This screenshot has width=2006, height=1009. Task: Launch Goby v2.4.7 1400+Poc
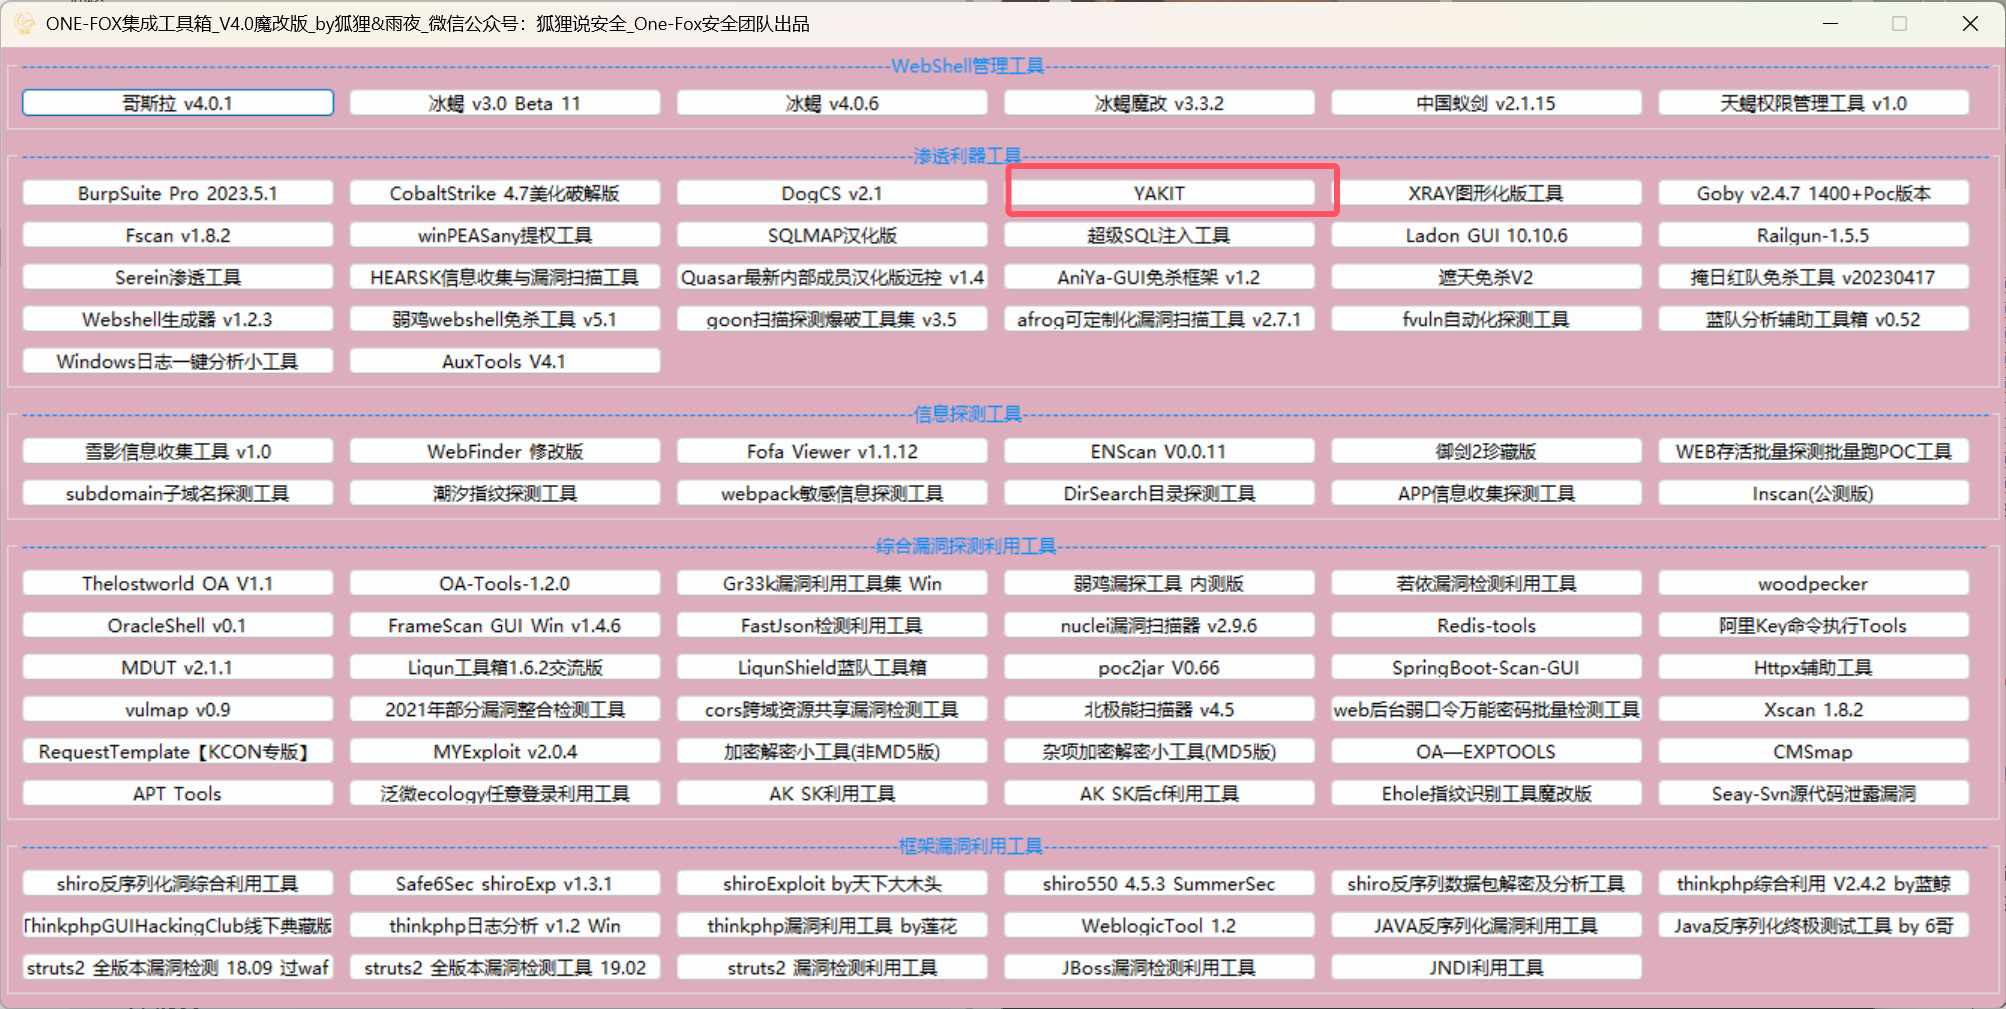point(1813,193)
